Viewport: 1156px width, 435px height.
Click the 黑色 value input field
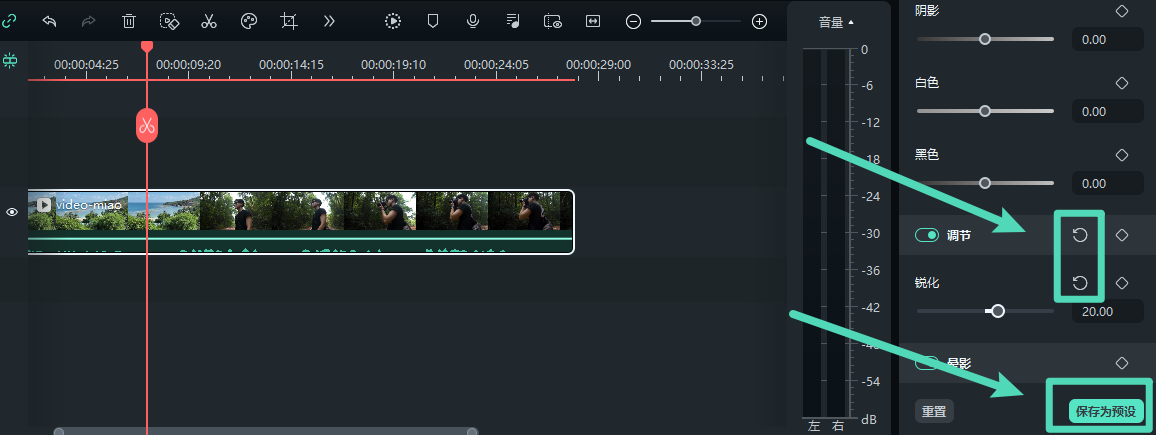click(1107, 184)
